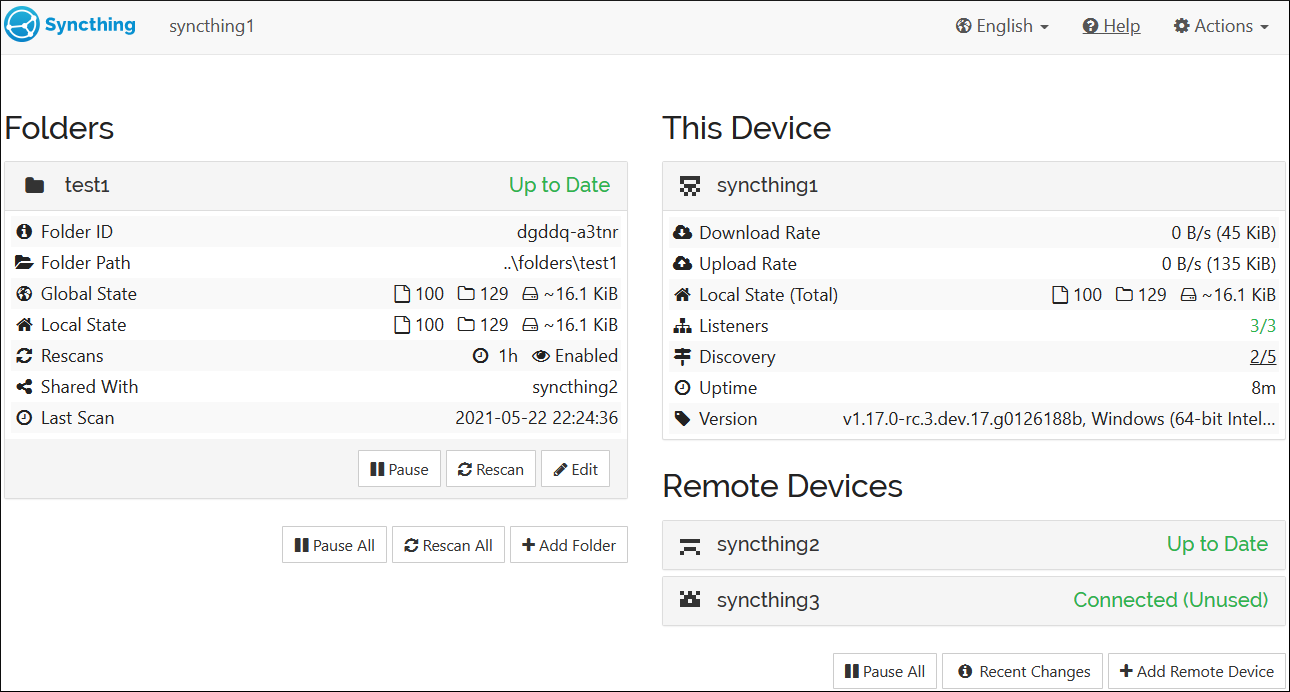The width and height of the screenshot is (1290, 692).
Task: Add a new remote device
Action: click(x=1196, y=671)
